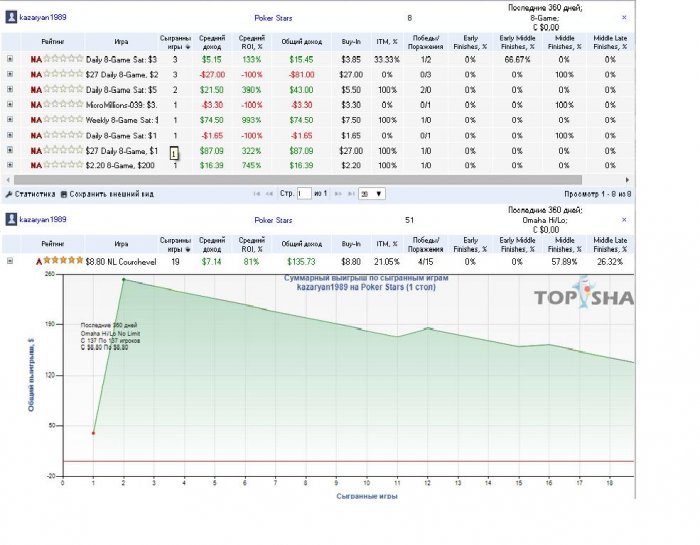This screenshot has height=545, width=700.
Task: Go to next page pager icon
Action: point(338,194)
